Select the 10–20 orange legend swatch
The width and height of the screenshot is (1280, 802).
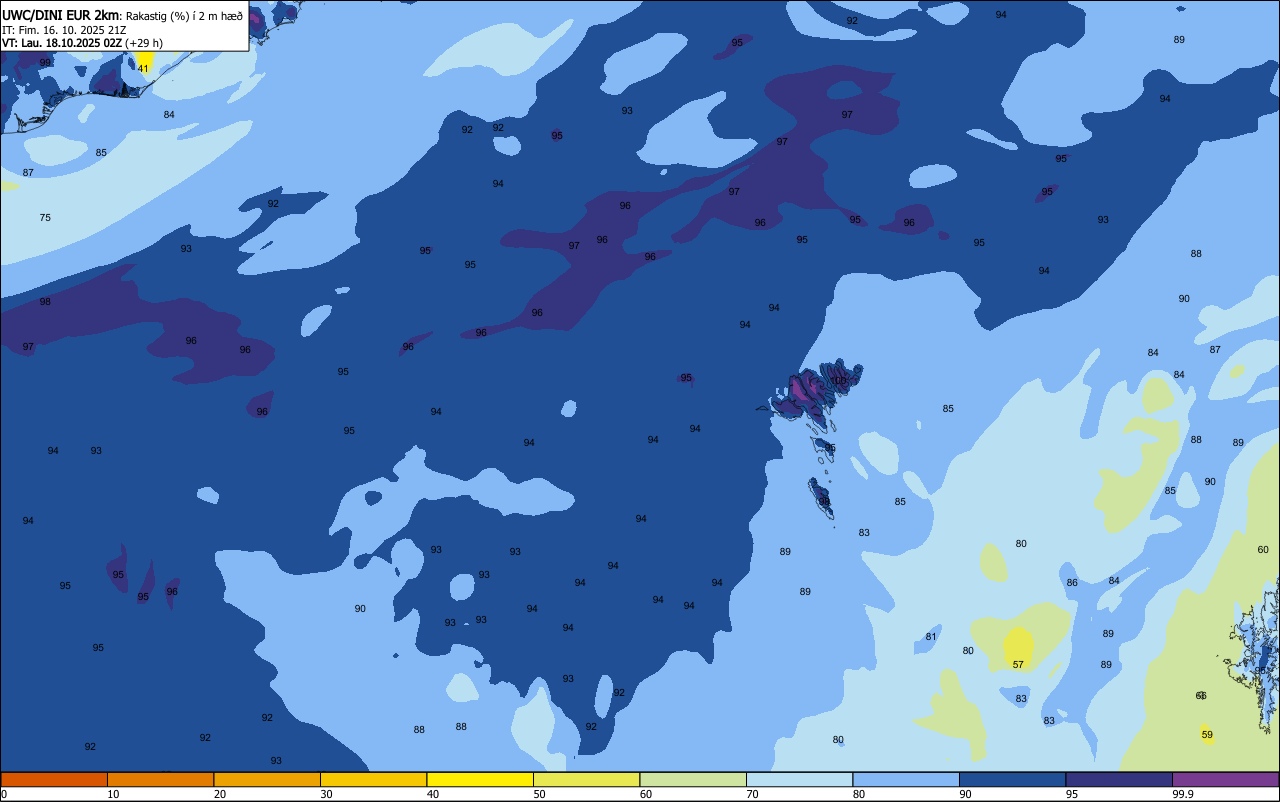click(160, 779)
